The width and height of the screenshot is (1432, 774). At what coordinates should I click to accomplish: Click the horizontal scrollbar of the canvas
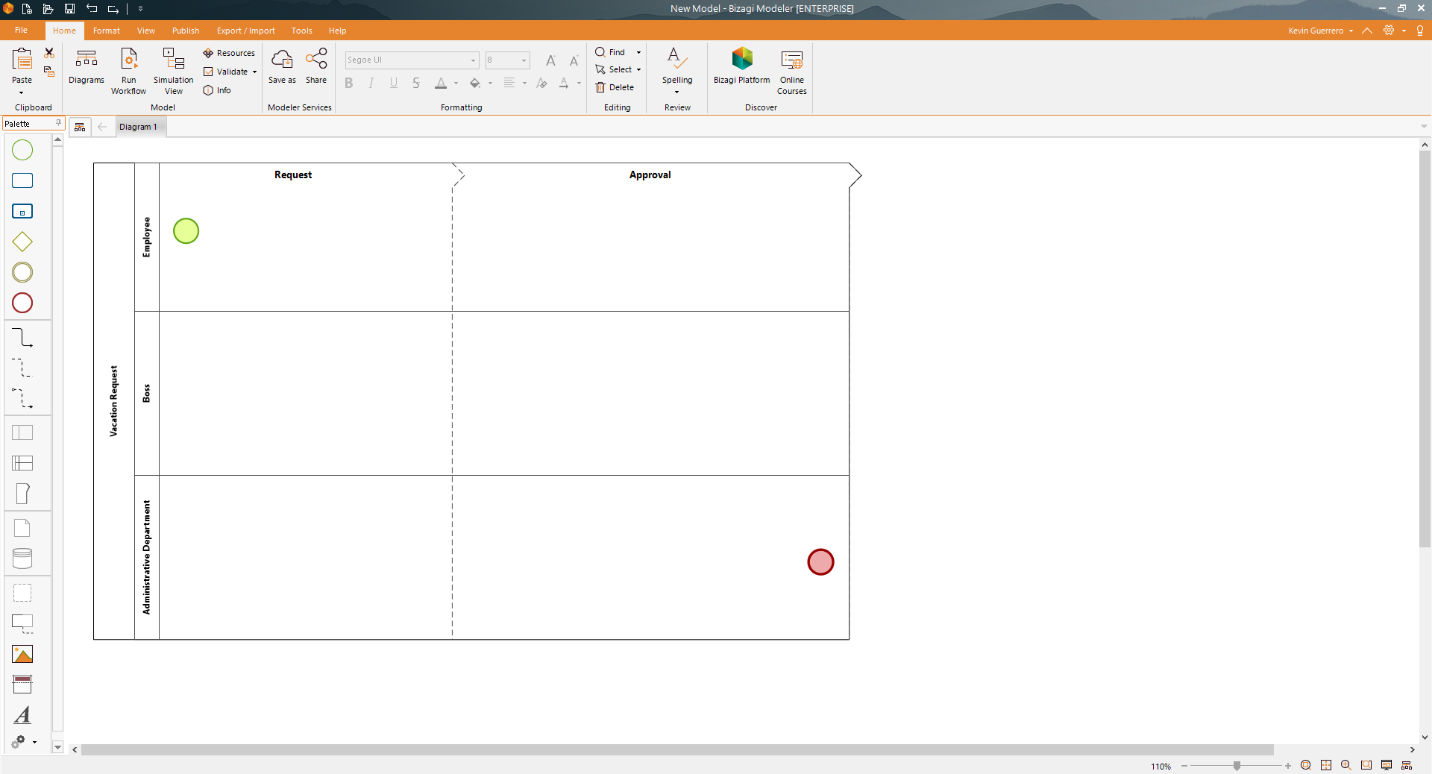click(677, 749)
